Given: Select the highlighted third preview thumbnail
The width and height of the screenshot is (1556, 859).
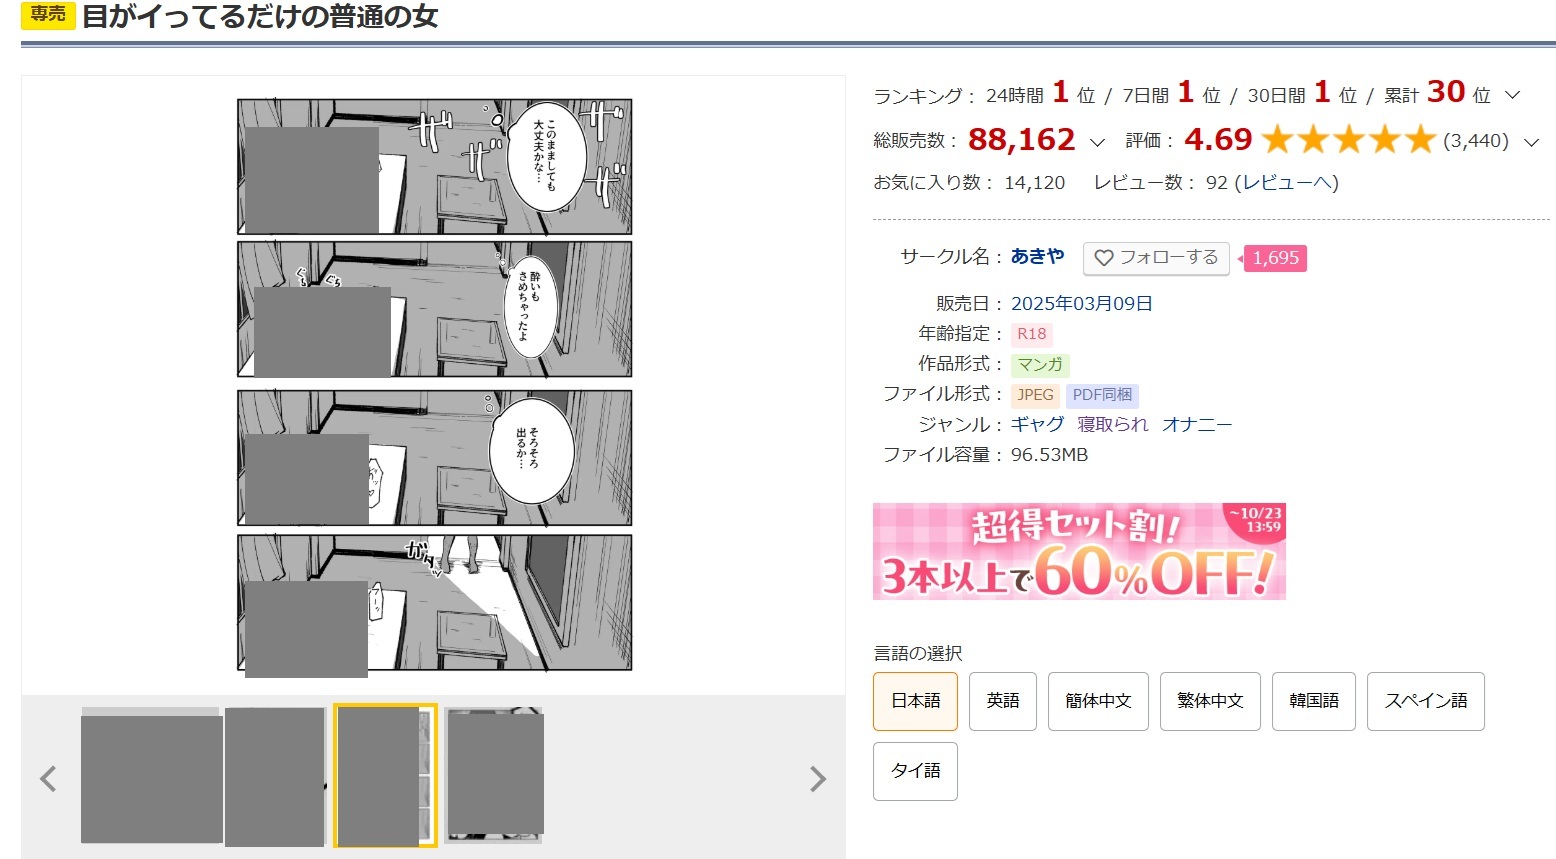Looking at the screenshot, I should (385, 776).
